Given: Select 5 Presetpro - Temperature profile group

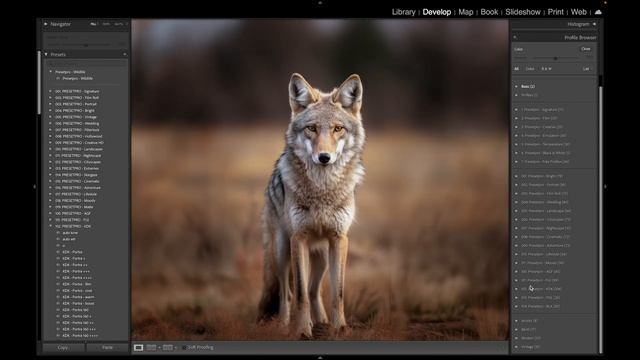Looking at the screenshot, I should pyautogui.click(x=546, y=144).
